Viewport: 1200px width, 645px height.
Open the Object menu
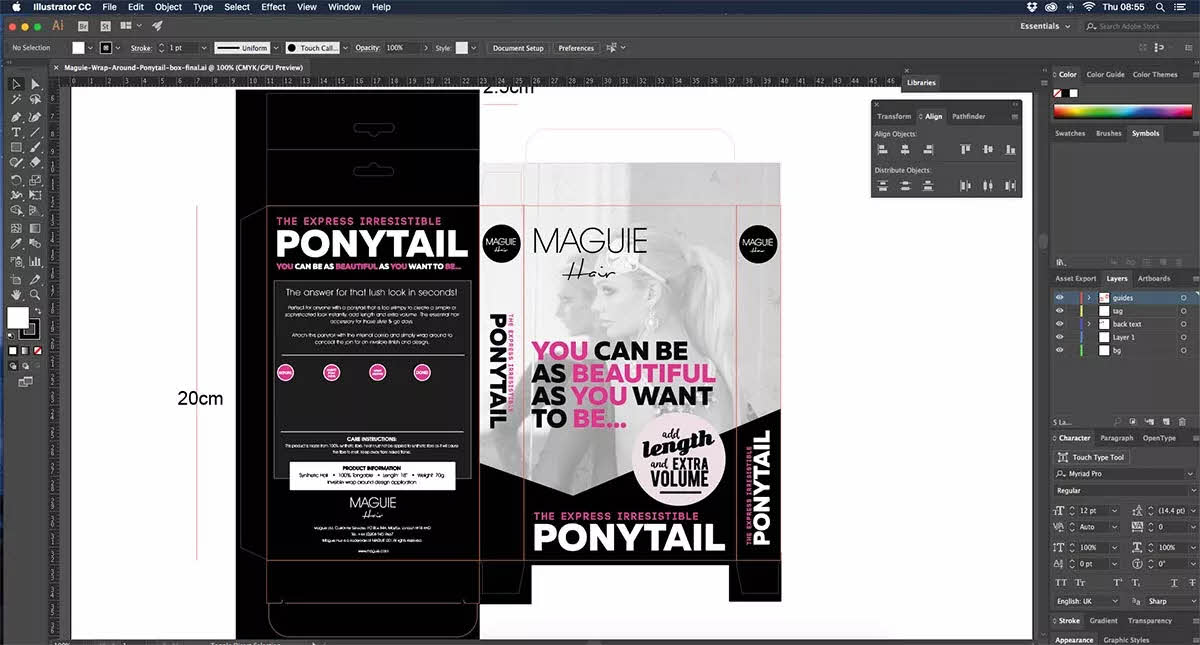[168, 7]
